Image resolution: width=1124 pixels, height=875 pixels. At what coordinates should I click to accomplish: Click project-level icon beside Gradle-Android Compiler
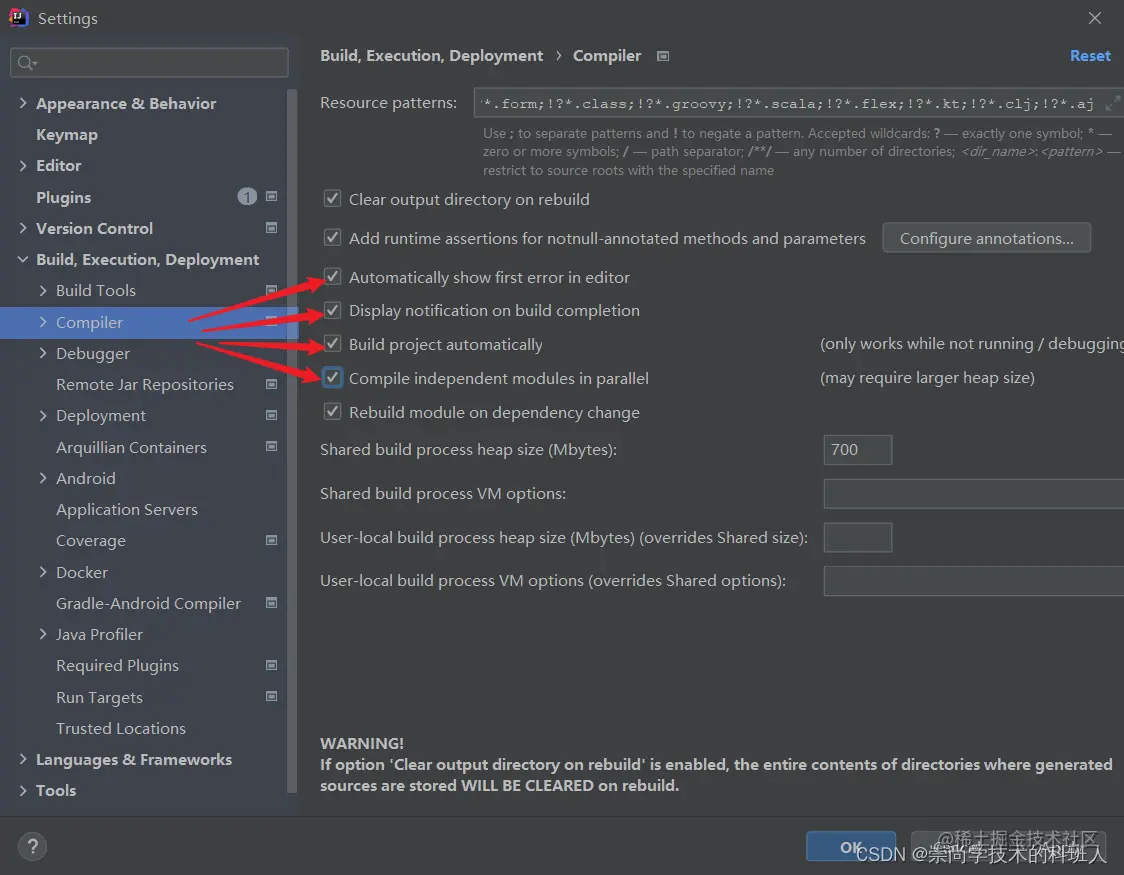click(271, 603)
